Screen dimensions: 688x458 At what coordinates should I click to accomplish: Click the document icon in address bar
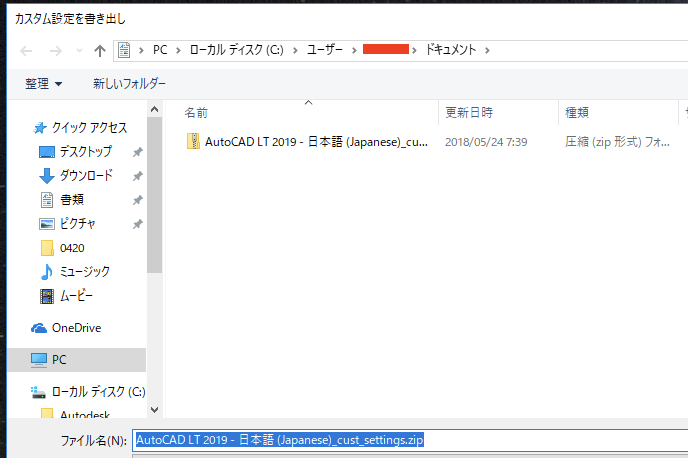124,50
